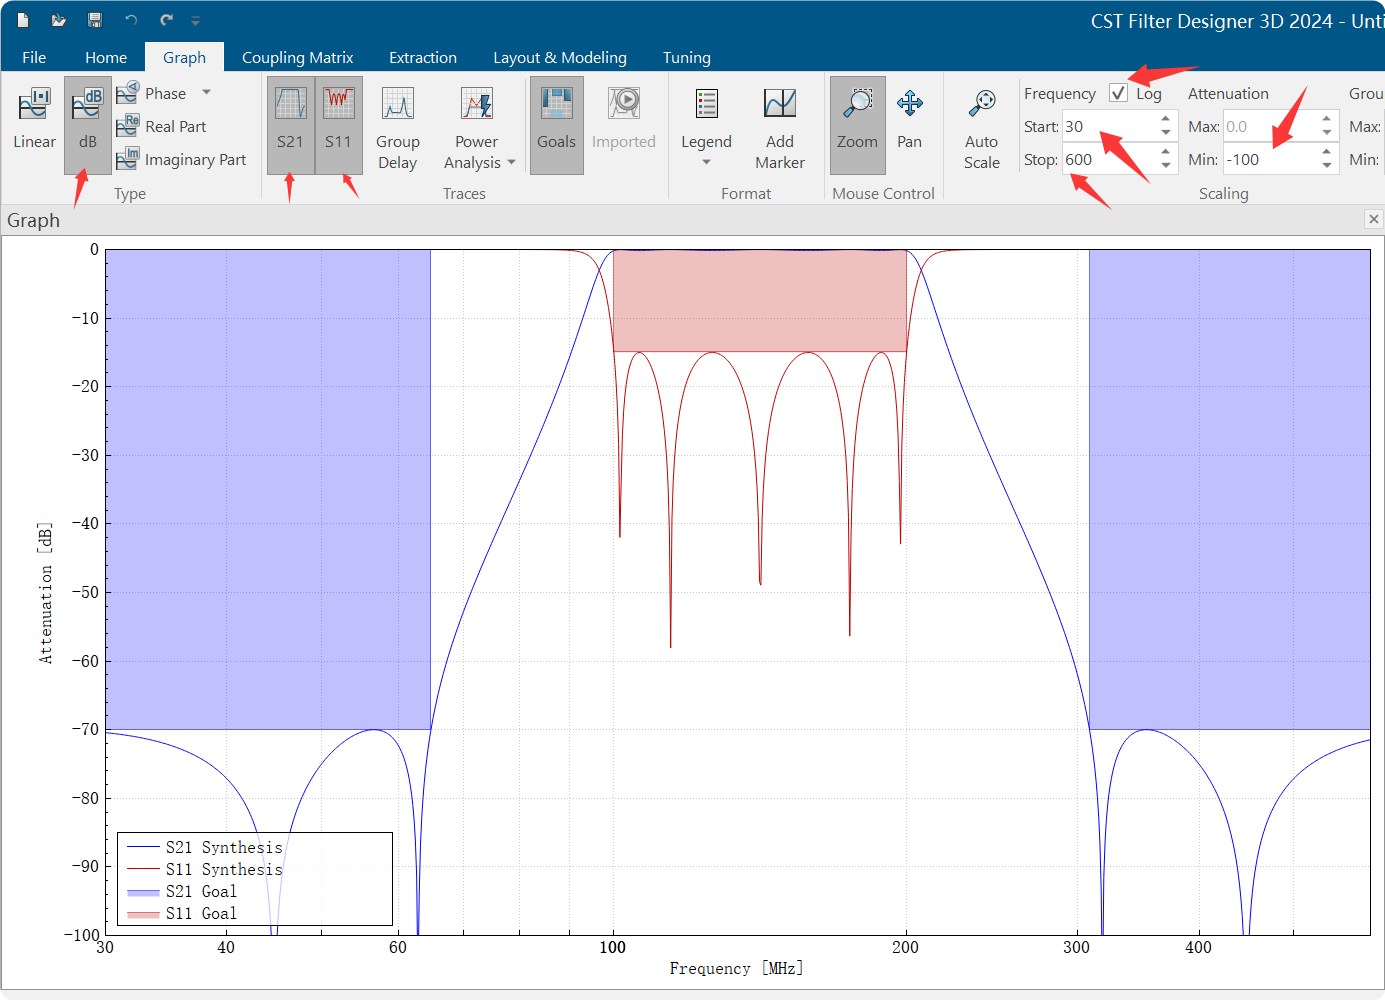Click the frequency Start input field

pos(1108,127)
